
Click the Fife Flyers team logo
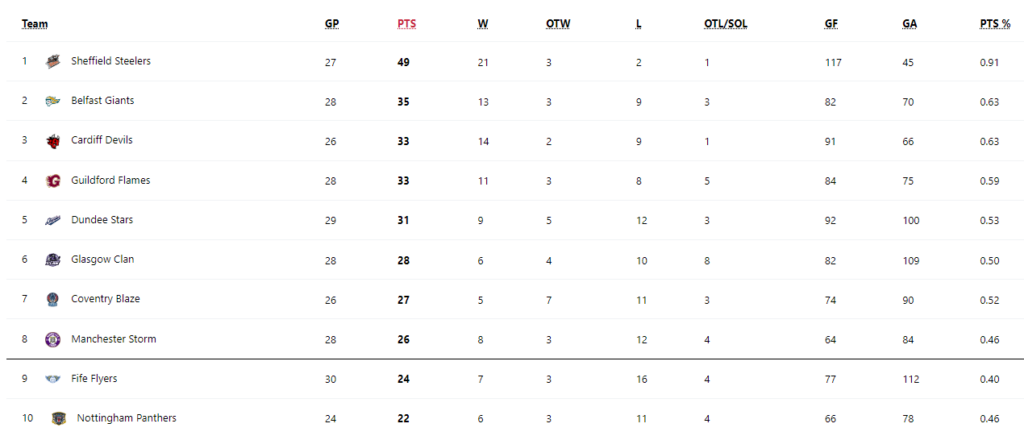53,379
